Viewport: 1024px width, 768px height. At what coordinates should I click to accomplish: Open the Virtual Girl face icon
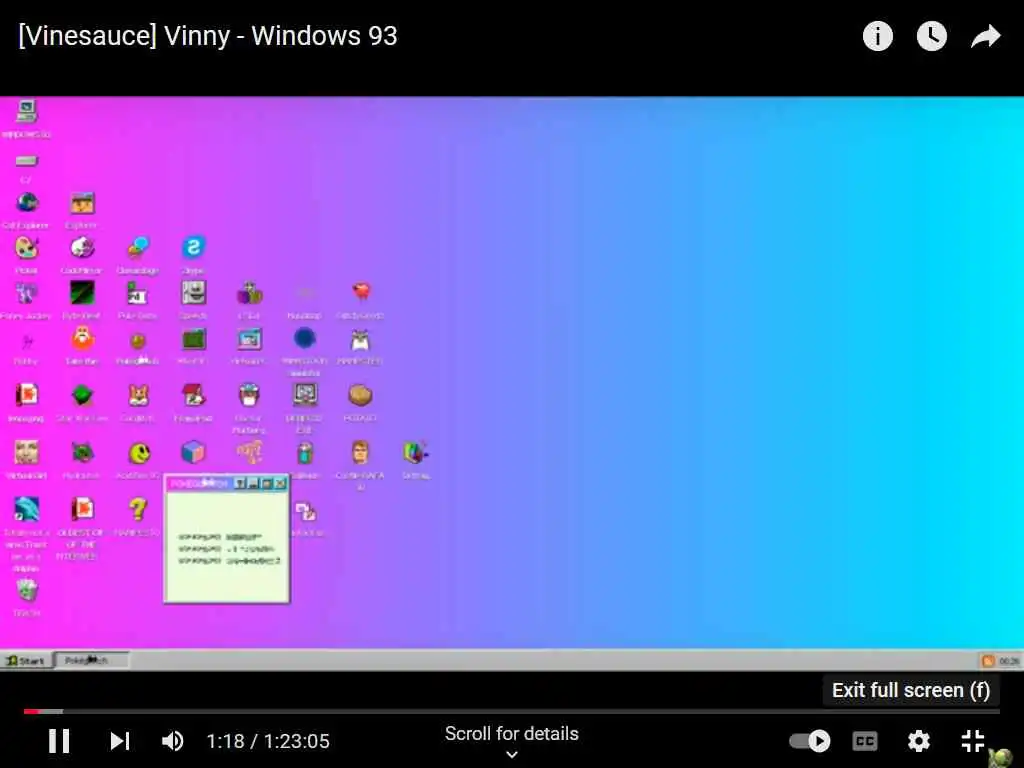26,452
